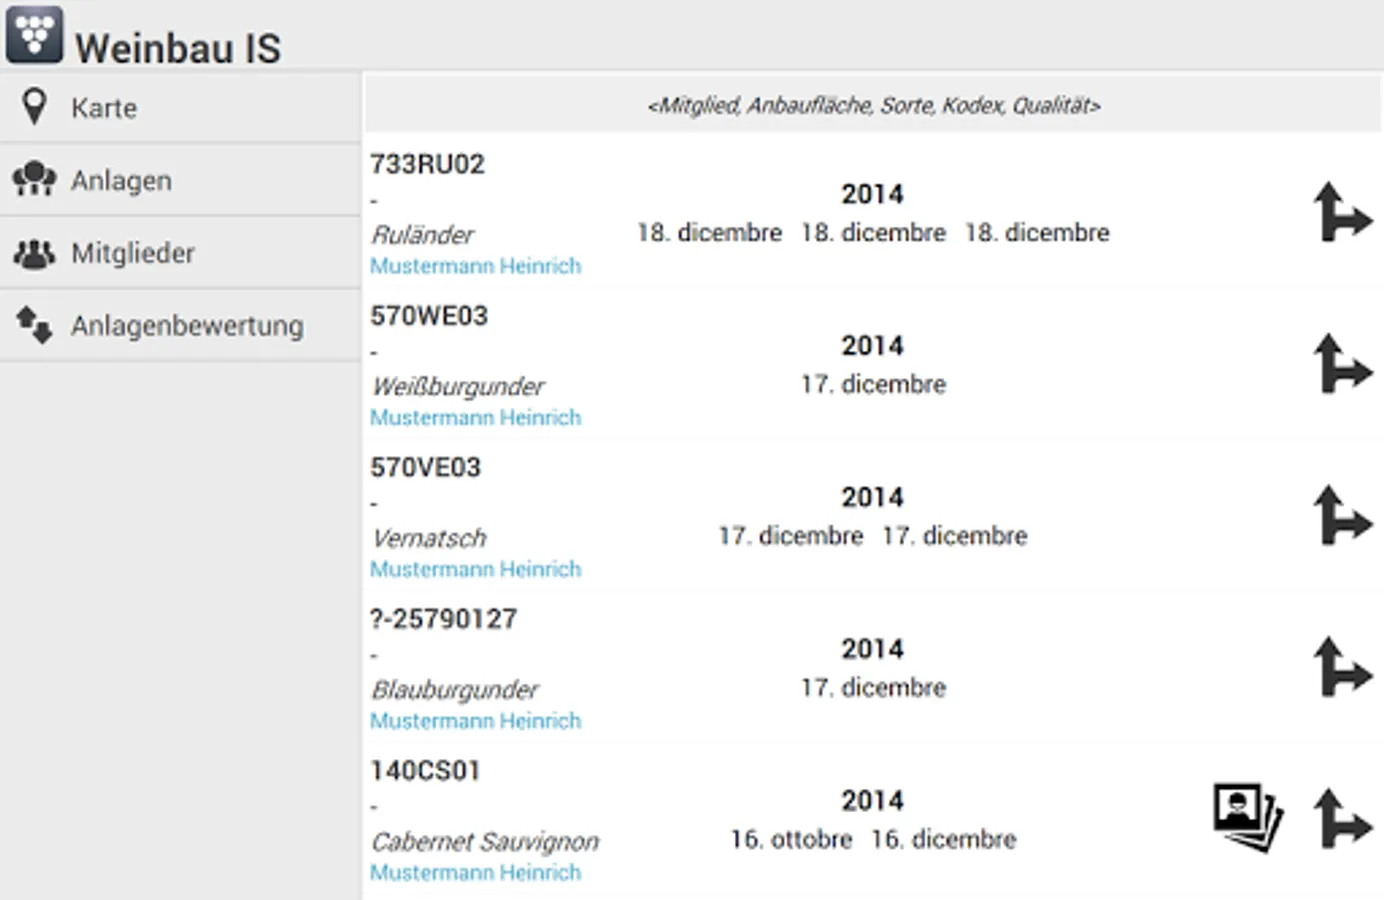The width and height of the screenshot is (1384, 900).
Task: Open the Mitglieder menu entry
Action: [x=180, y=253]
